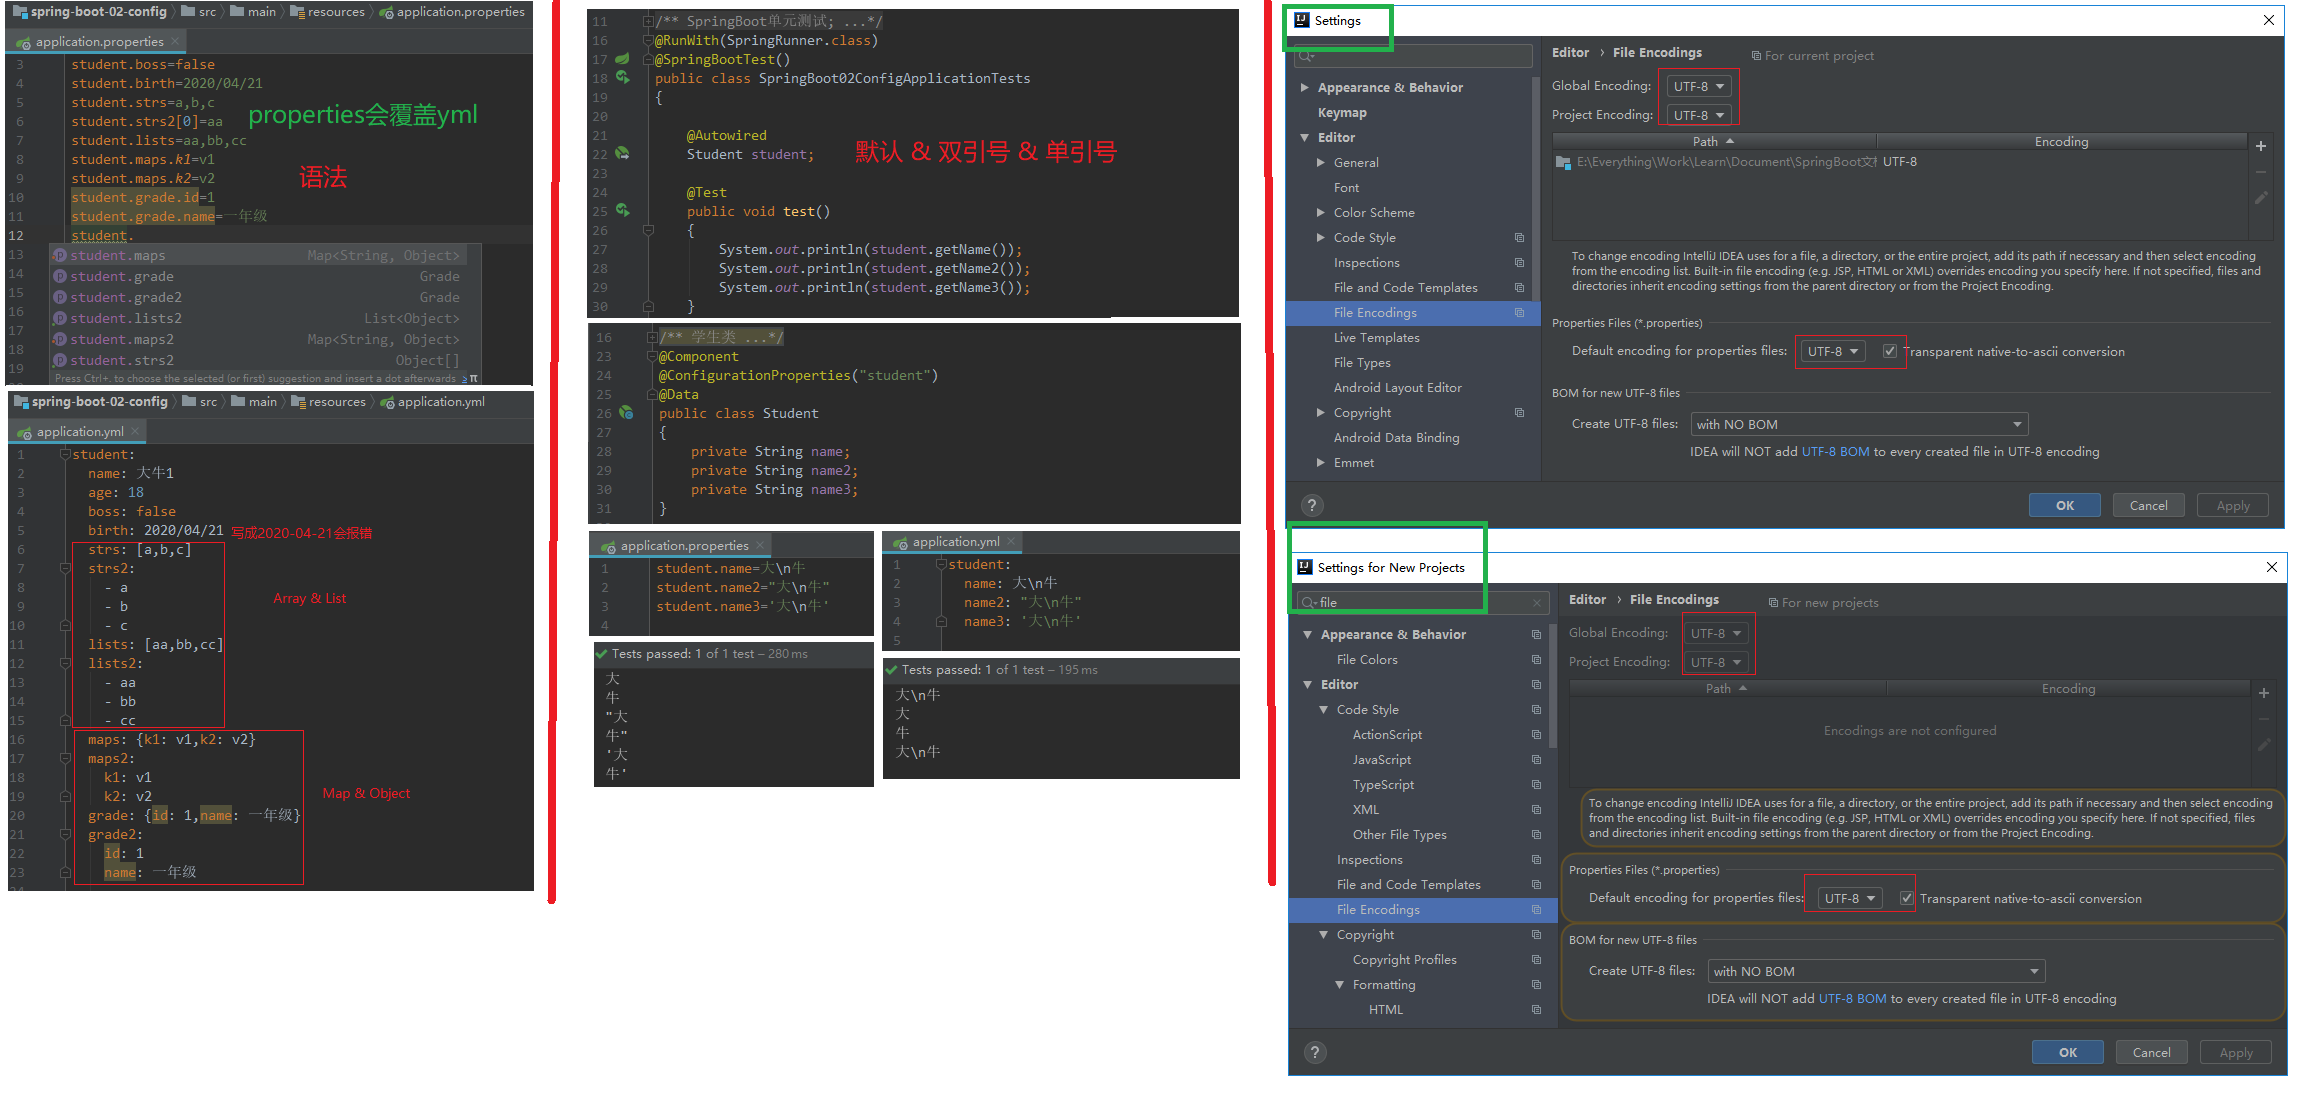Open Create UTF-8 files dropdown in New Projects

click(1876, 971)
